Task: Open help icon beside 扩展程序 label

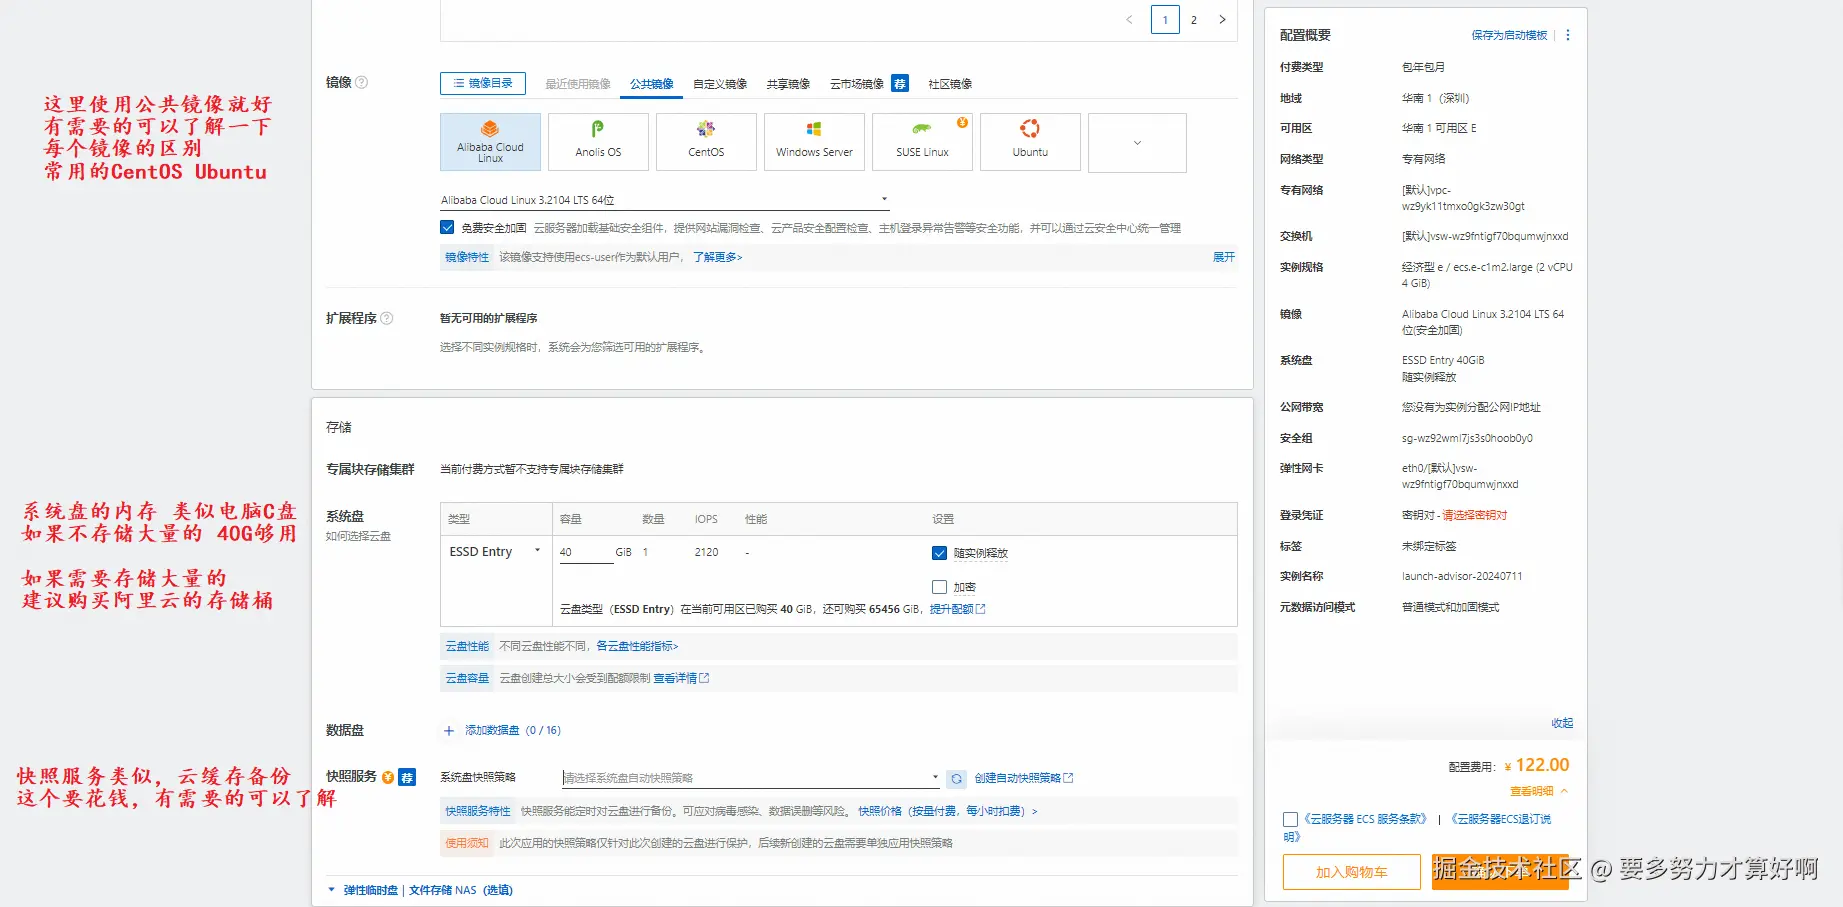Action: click(x=387, y=318)
